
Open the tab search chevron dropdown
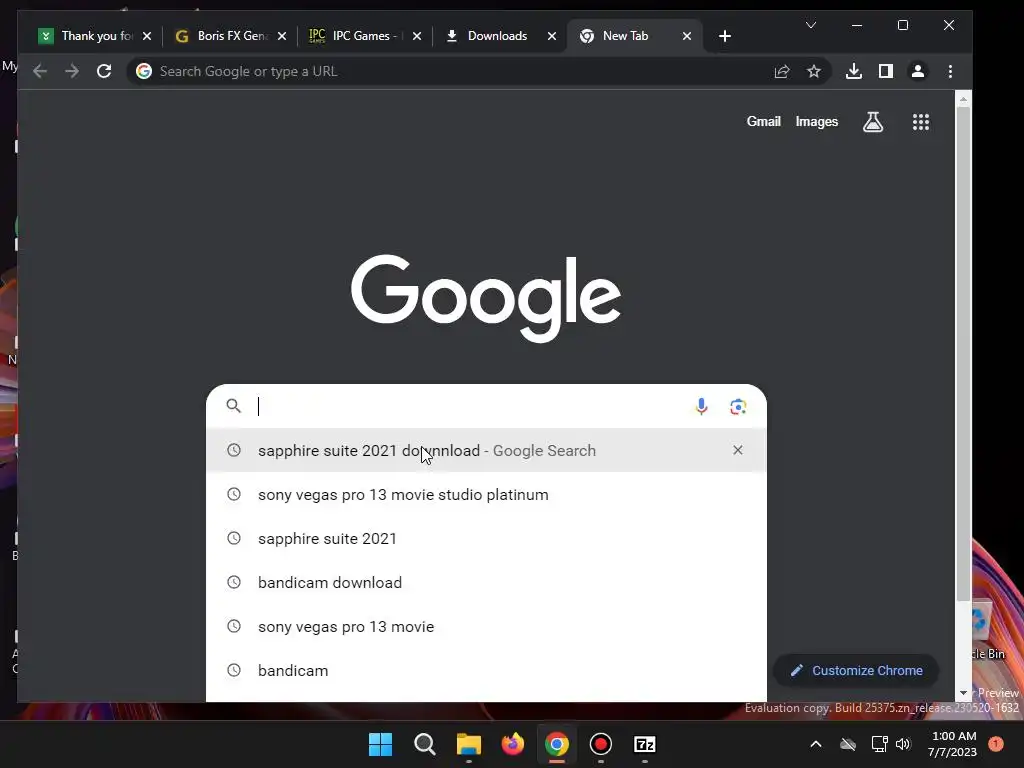811,25
